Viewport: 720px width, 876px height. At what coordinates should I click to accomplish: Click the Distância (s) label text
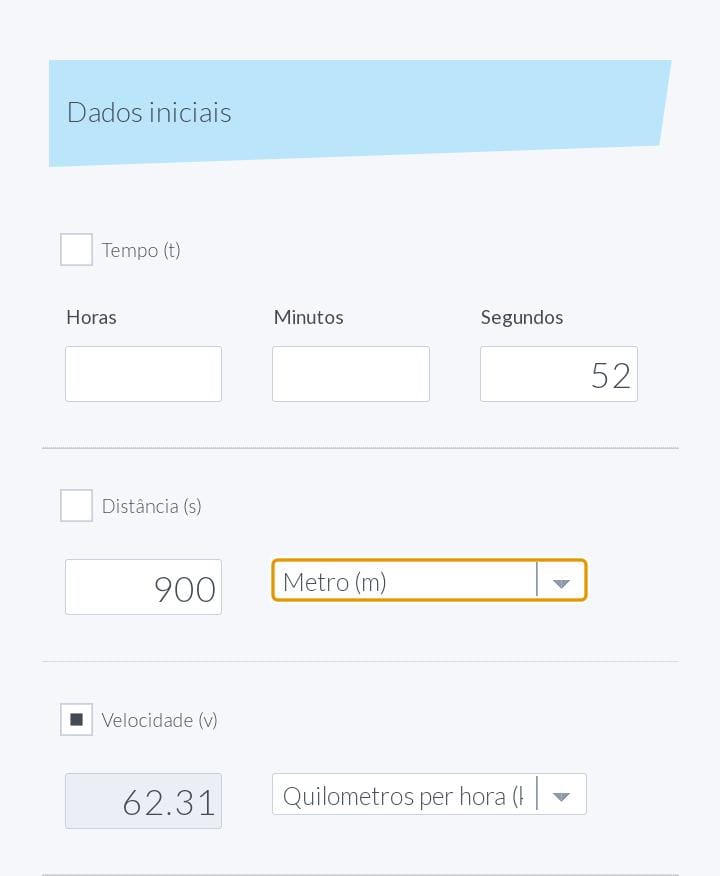click(152, 506)
